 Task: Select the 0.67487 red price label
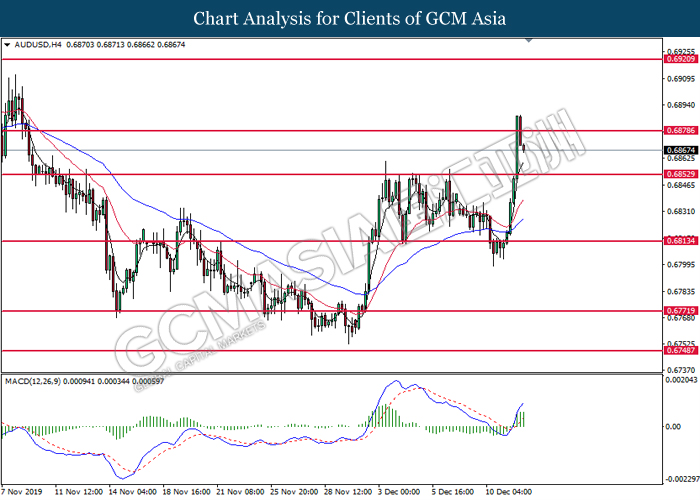(678, 350)
